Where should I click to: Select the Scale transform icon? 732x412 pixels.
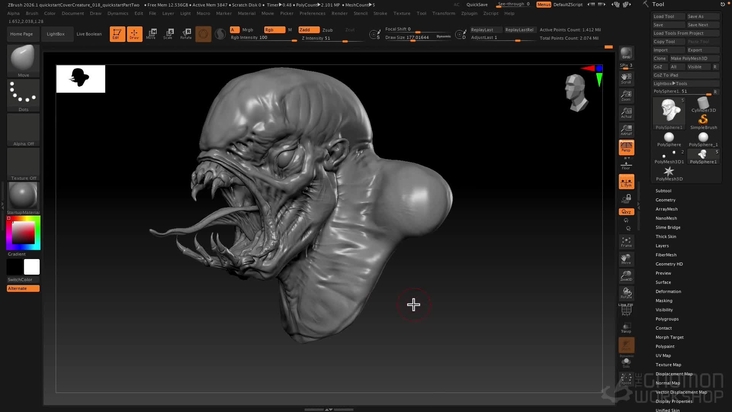(169, 34)
